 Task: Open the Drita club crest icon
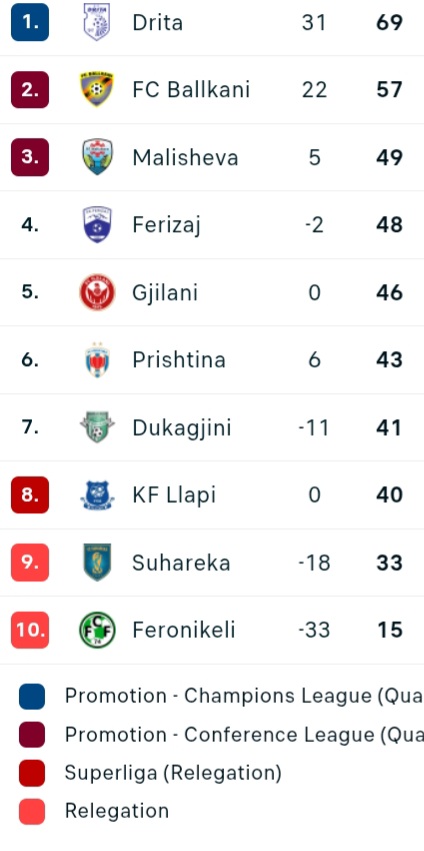click(x=97, y=22)
